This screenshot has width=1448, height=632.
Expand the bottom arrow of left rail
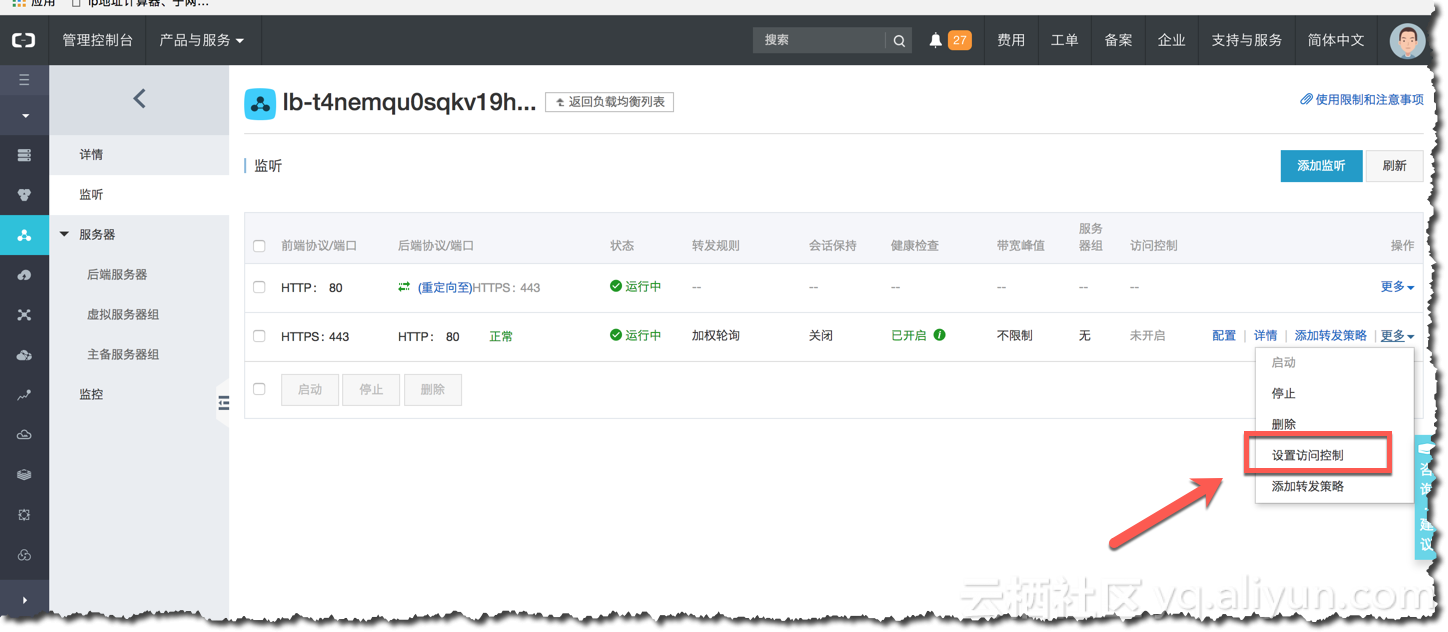tap(24, 600)
